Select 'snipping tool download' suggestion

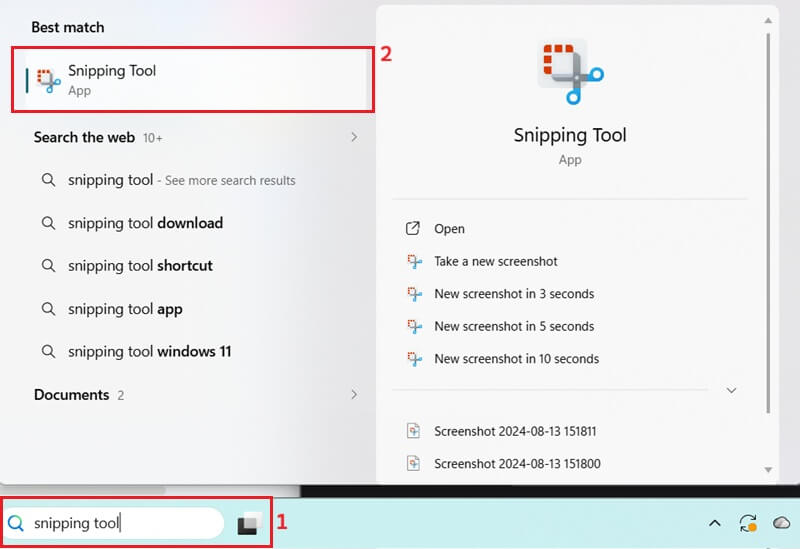coord(145,223)
